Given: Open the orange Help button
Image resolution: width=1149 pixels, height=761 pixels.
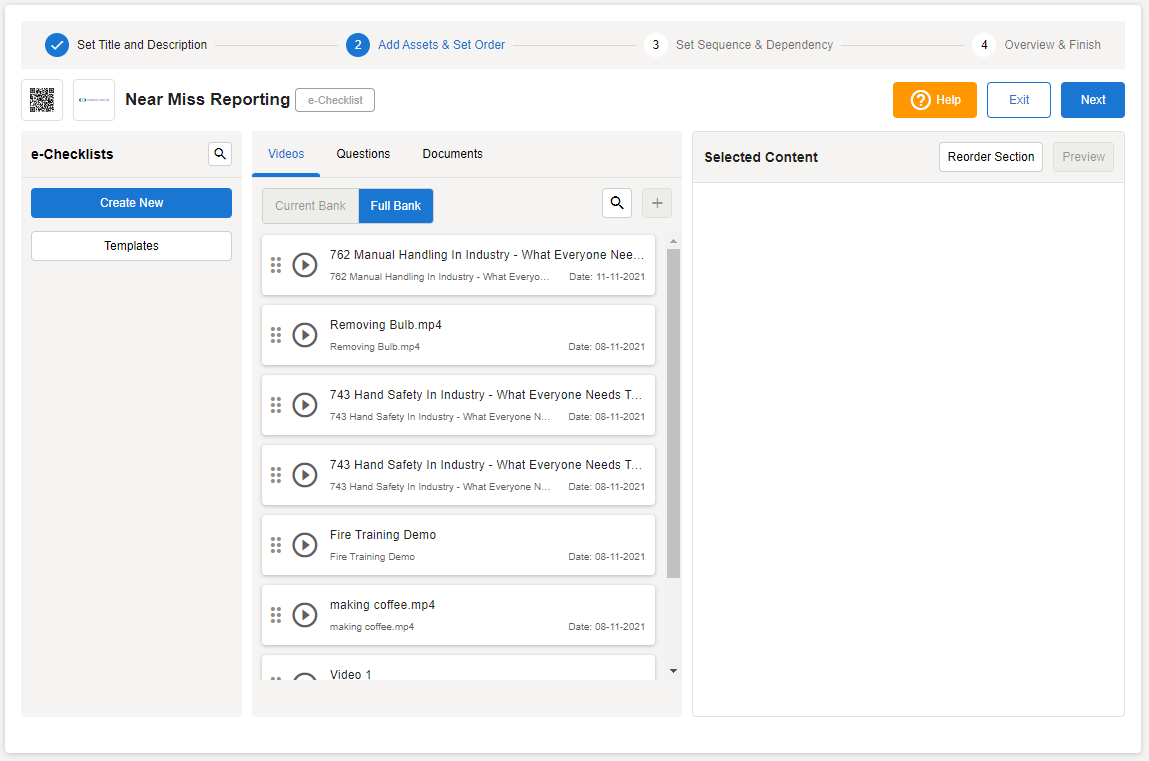Looking at the screenshot, I should pos(934,100).
